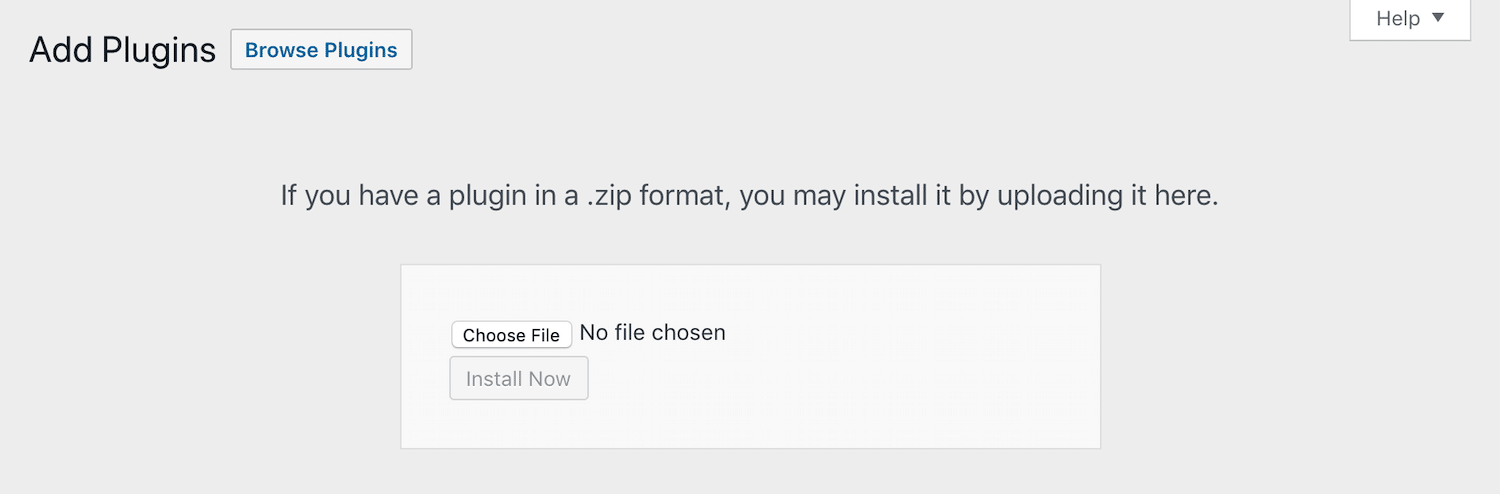
Task: Start plugin installation with Install Now
Action: coord(518,379)
